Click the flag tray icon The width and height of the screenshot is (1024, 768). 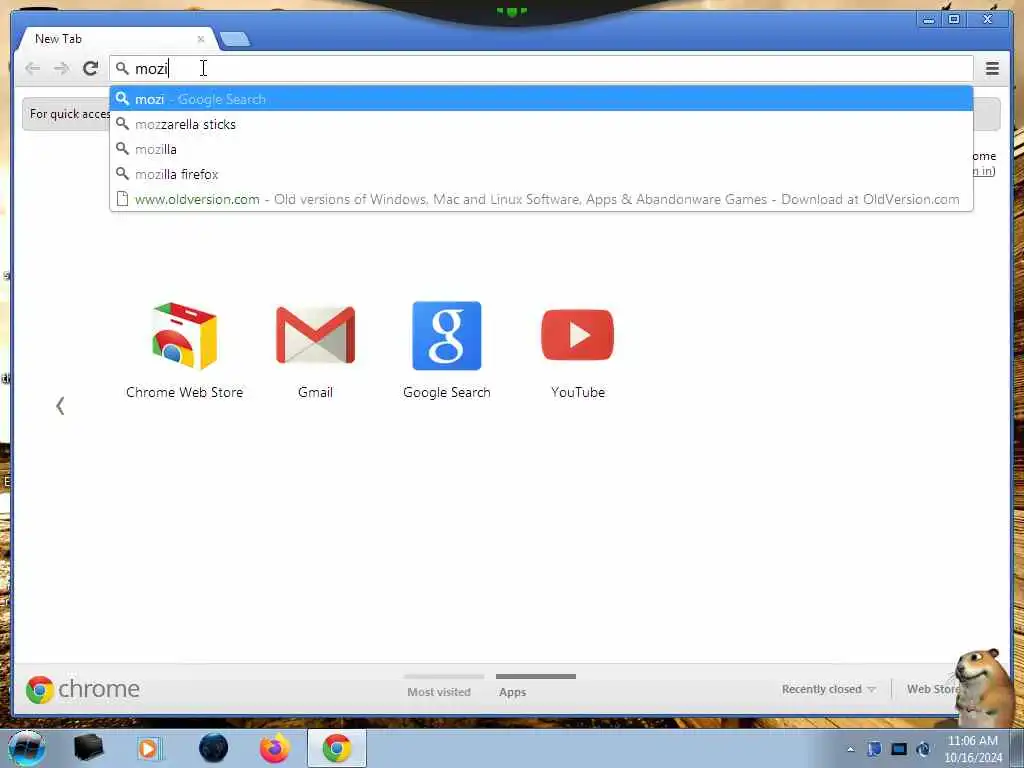tap(874, 749)
